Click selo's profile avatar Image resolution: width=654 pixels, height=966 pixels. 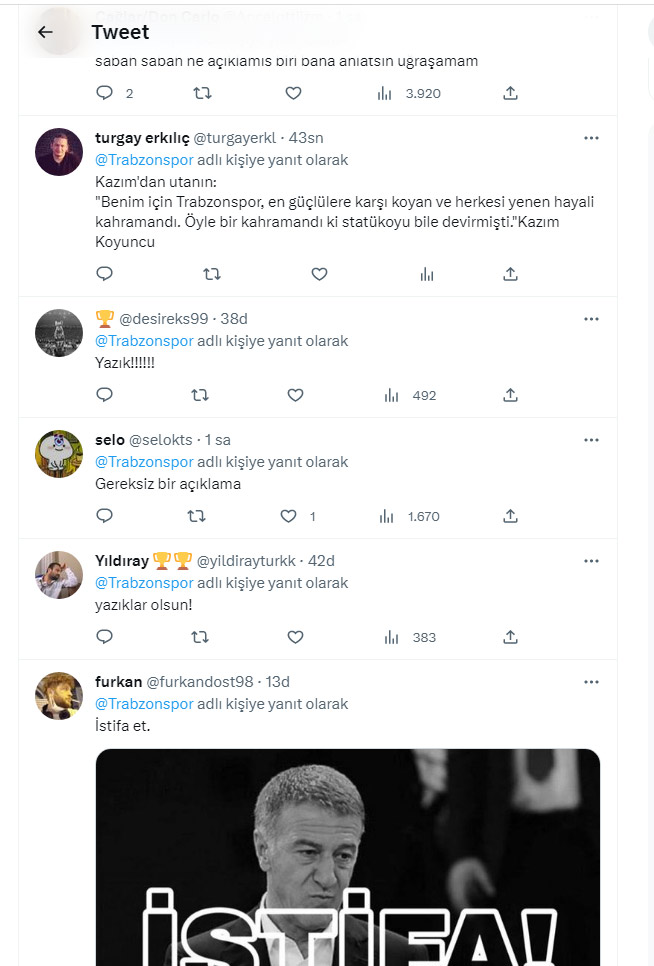coord(59,454)
